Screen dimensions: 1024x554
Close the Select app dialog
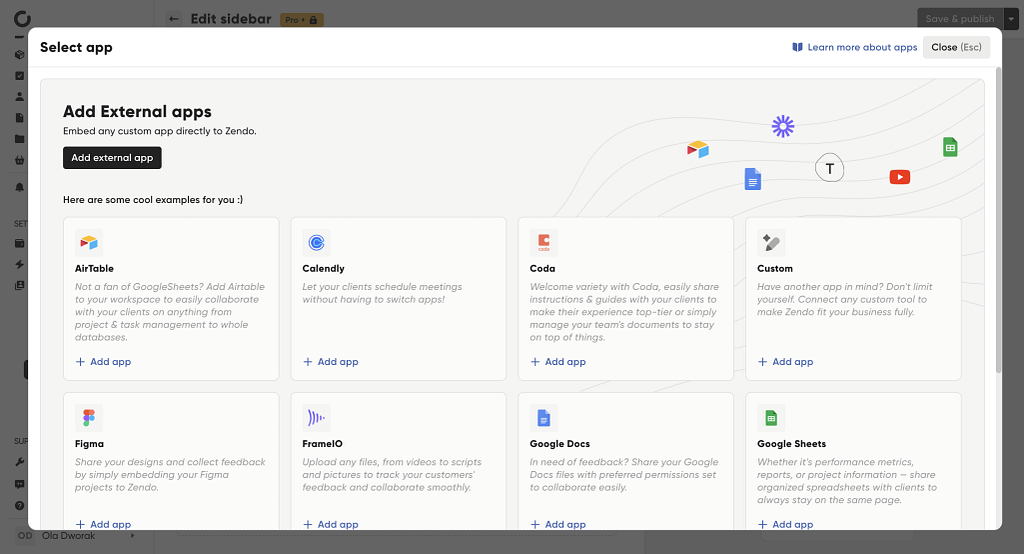(x=956, y=47)
